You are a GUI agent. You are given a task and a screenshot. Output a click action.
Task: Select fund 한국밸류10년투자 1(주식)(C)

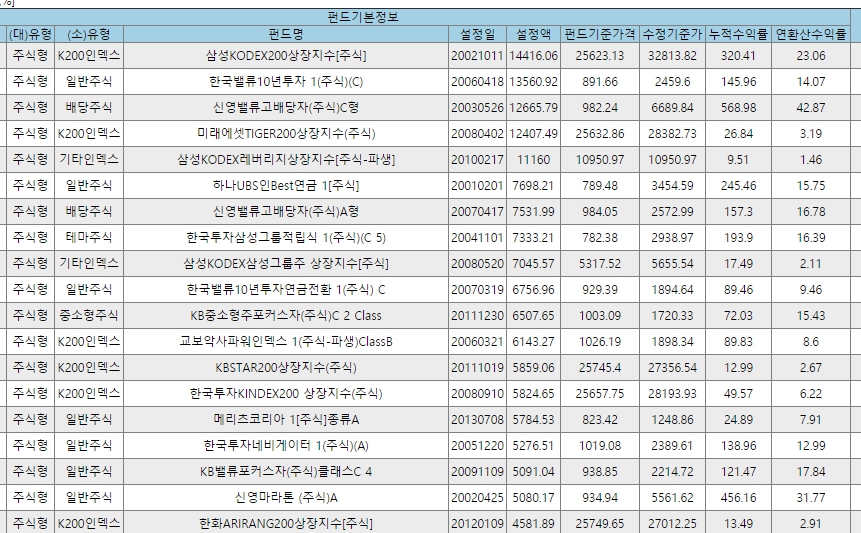pos(286,82)
